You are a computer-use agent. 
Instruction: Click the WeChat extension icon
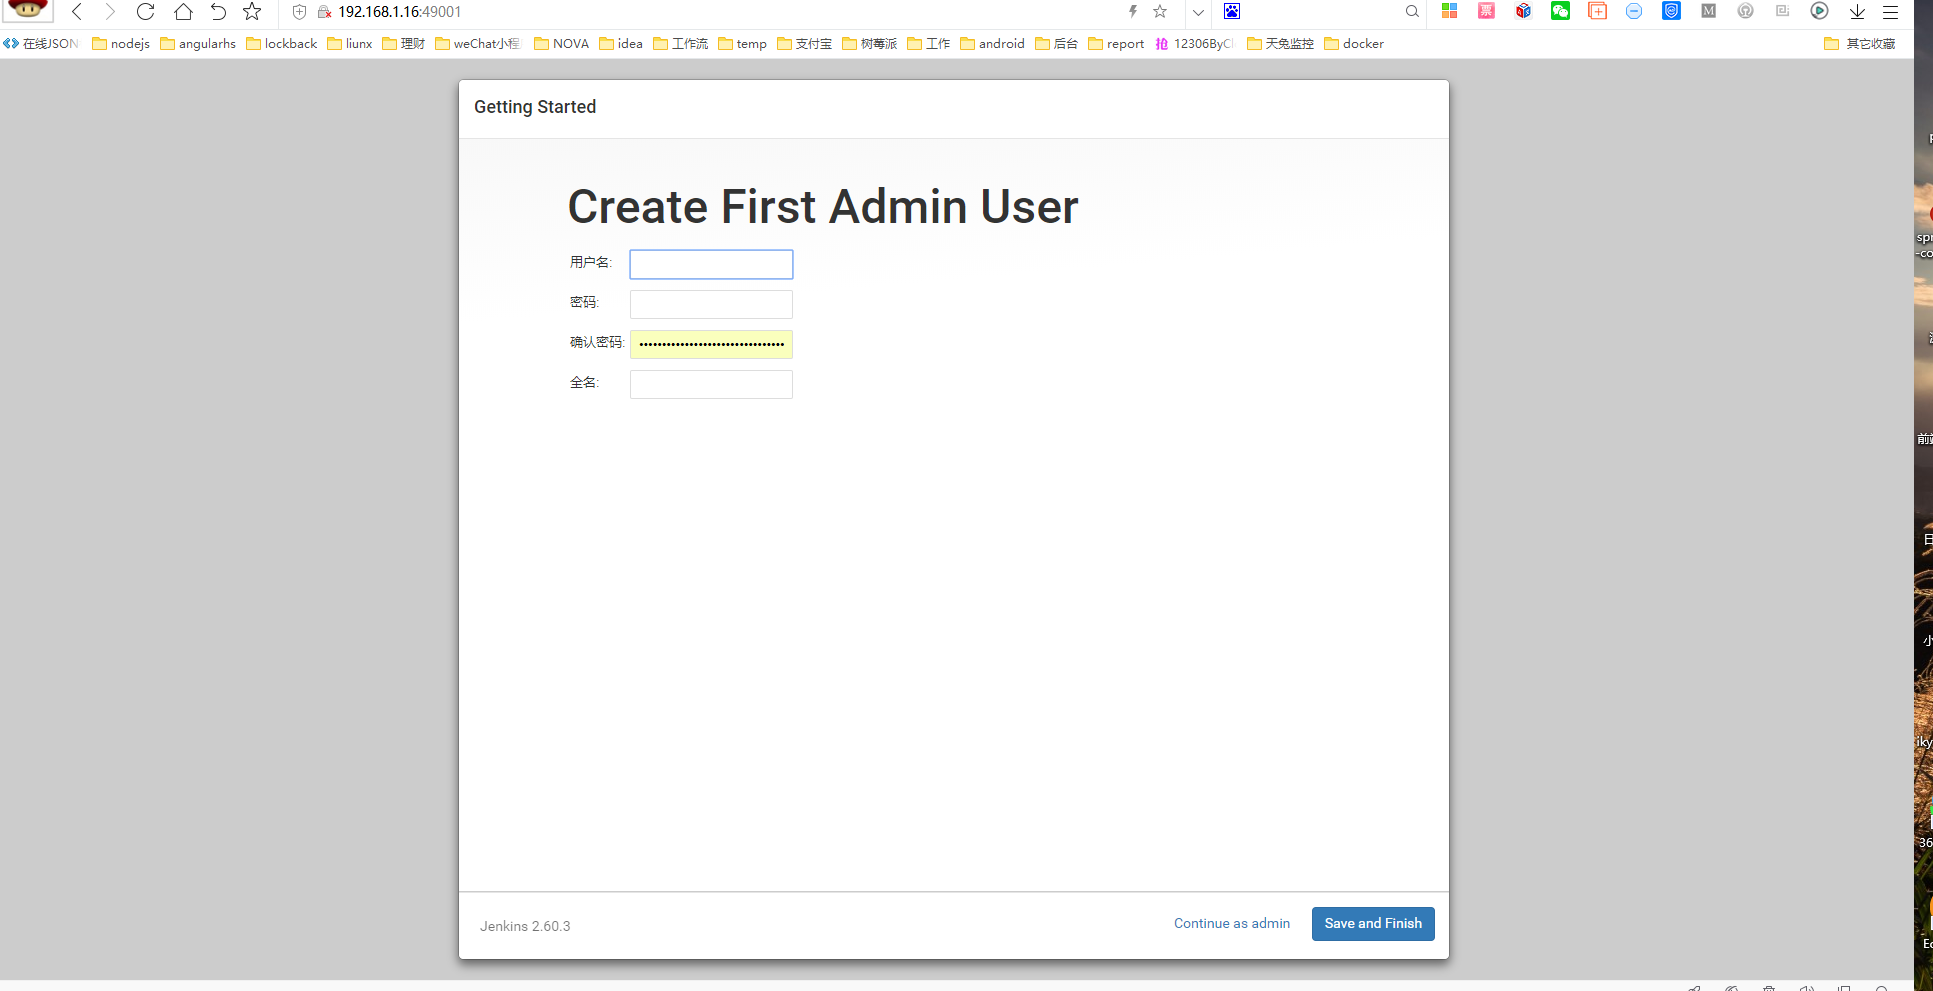1560,11
